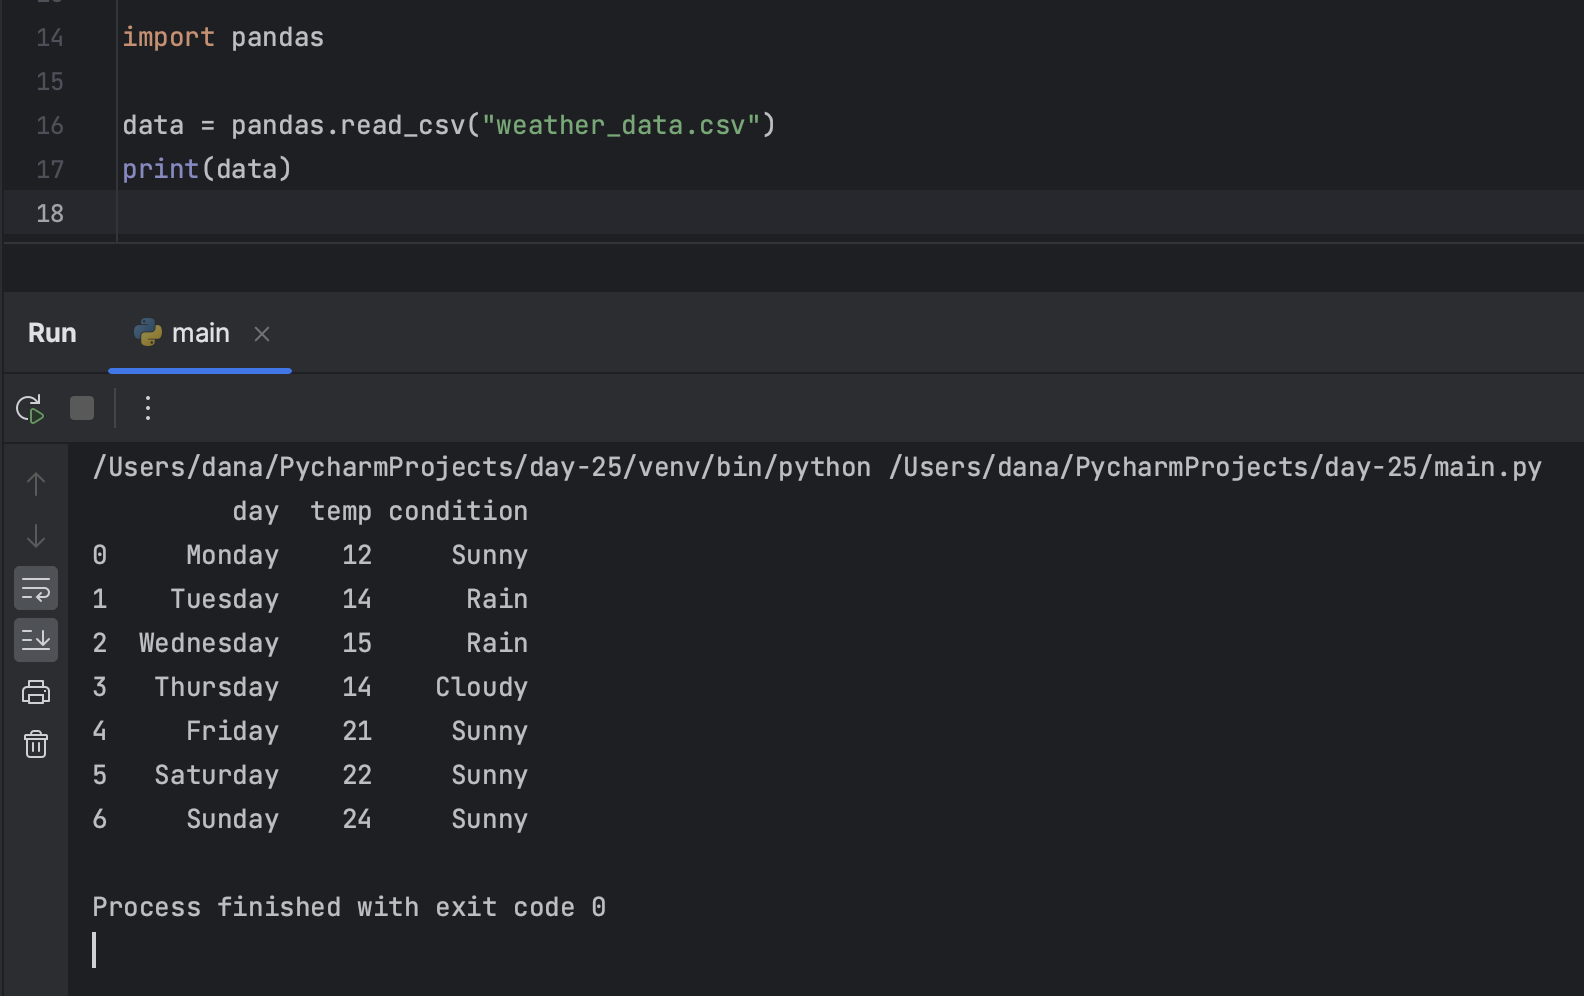Click 'Wednesday' in the output table
The width and height of the screenshot is (1584, 996).
coord(209,644)
